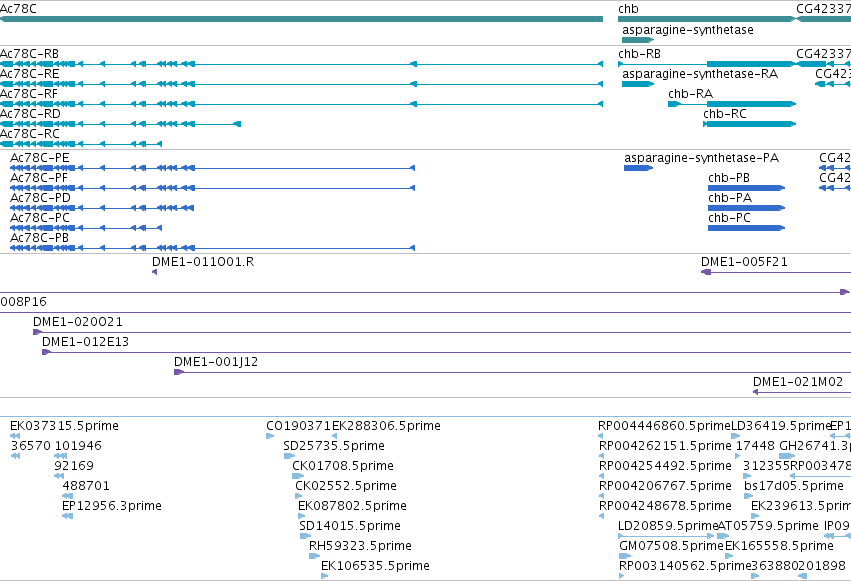Image resolution: width=851 pixels, height=581 pixels.
Task: Click EST bs17d05.5prime
Action: pos(748,496)
